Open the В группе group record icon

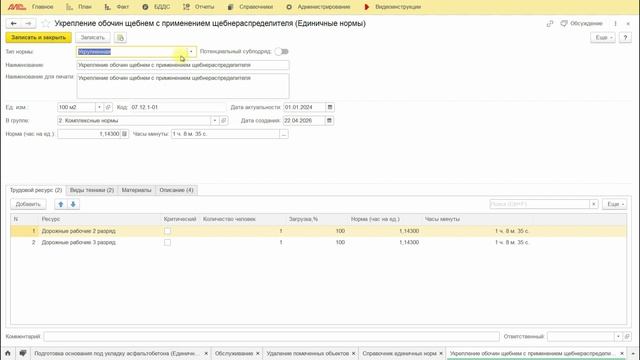tap(224, 121)
